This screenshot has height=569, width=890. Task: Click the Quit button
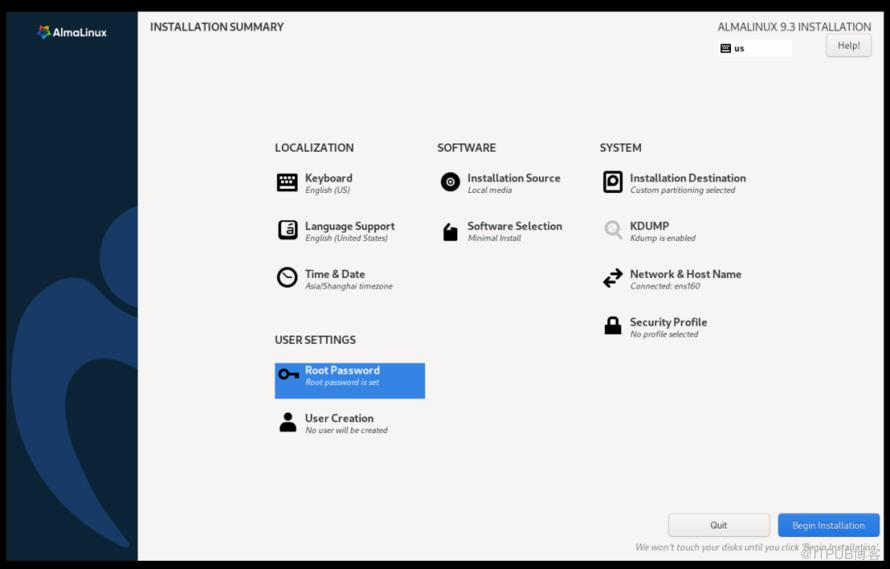719,525
